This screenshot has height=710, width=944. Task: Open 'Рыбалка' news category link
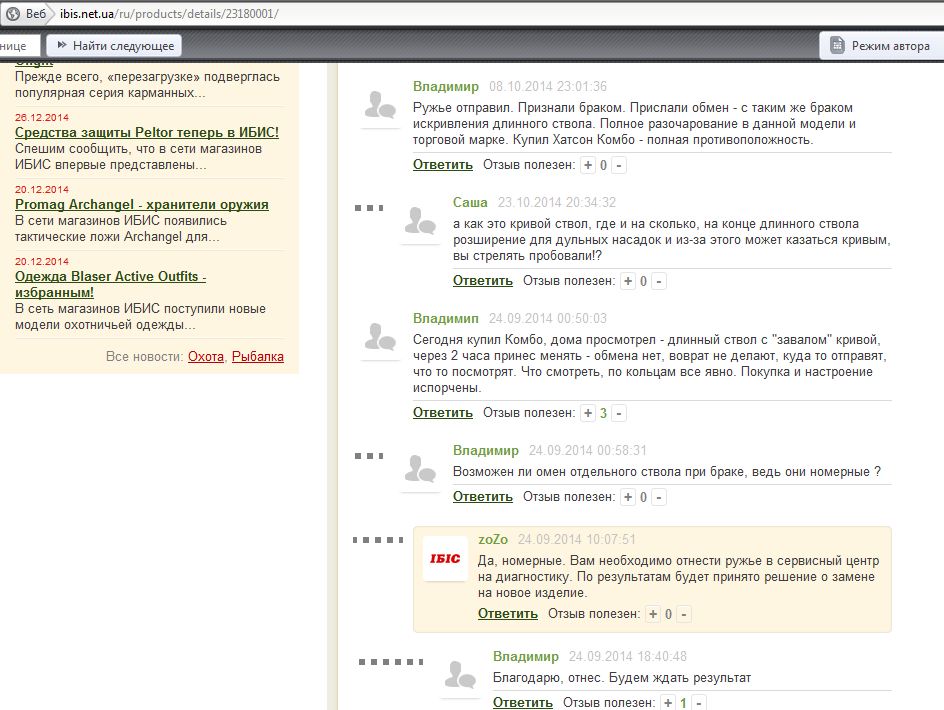click(x=258, y=357)
